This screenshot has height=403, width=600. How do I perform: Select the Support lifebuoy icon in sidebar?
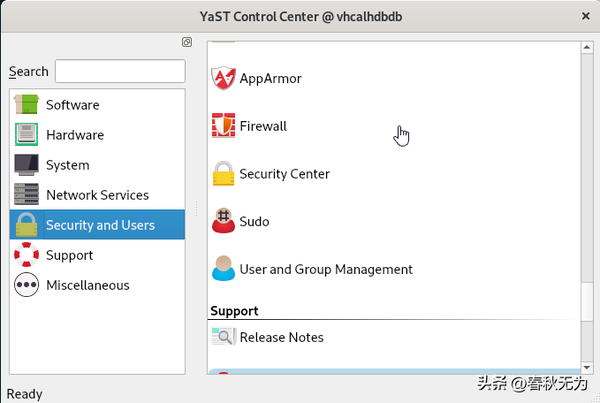click(x=27, y=255)
